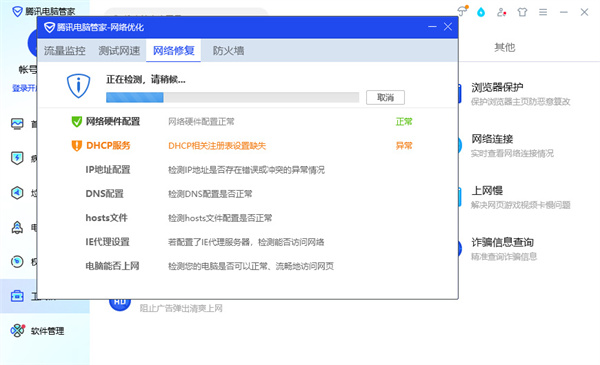The height and width of the screenshot is (365, 600).
Task: Close the 网络优化 dialog
Action: (x=448, y=27)
